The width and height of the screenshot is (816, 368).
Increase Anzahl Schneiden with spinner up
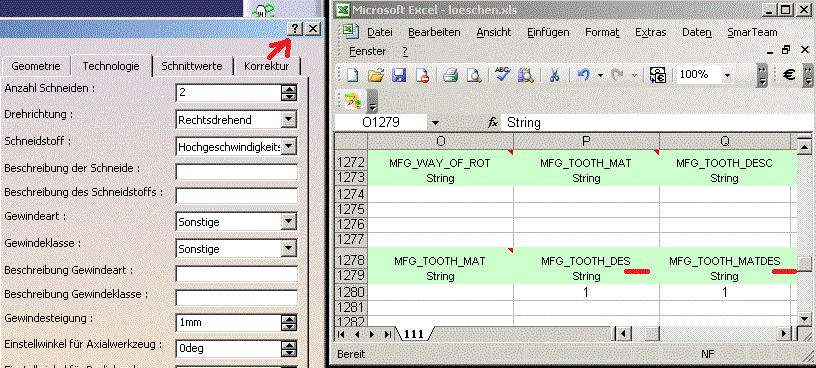[289, 89]
